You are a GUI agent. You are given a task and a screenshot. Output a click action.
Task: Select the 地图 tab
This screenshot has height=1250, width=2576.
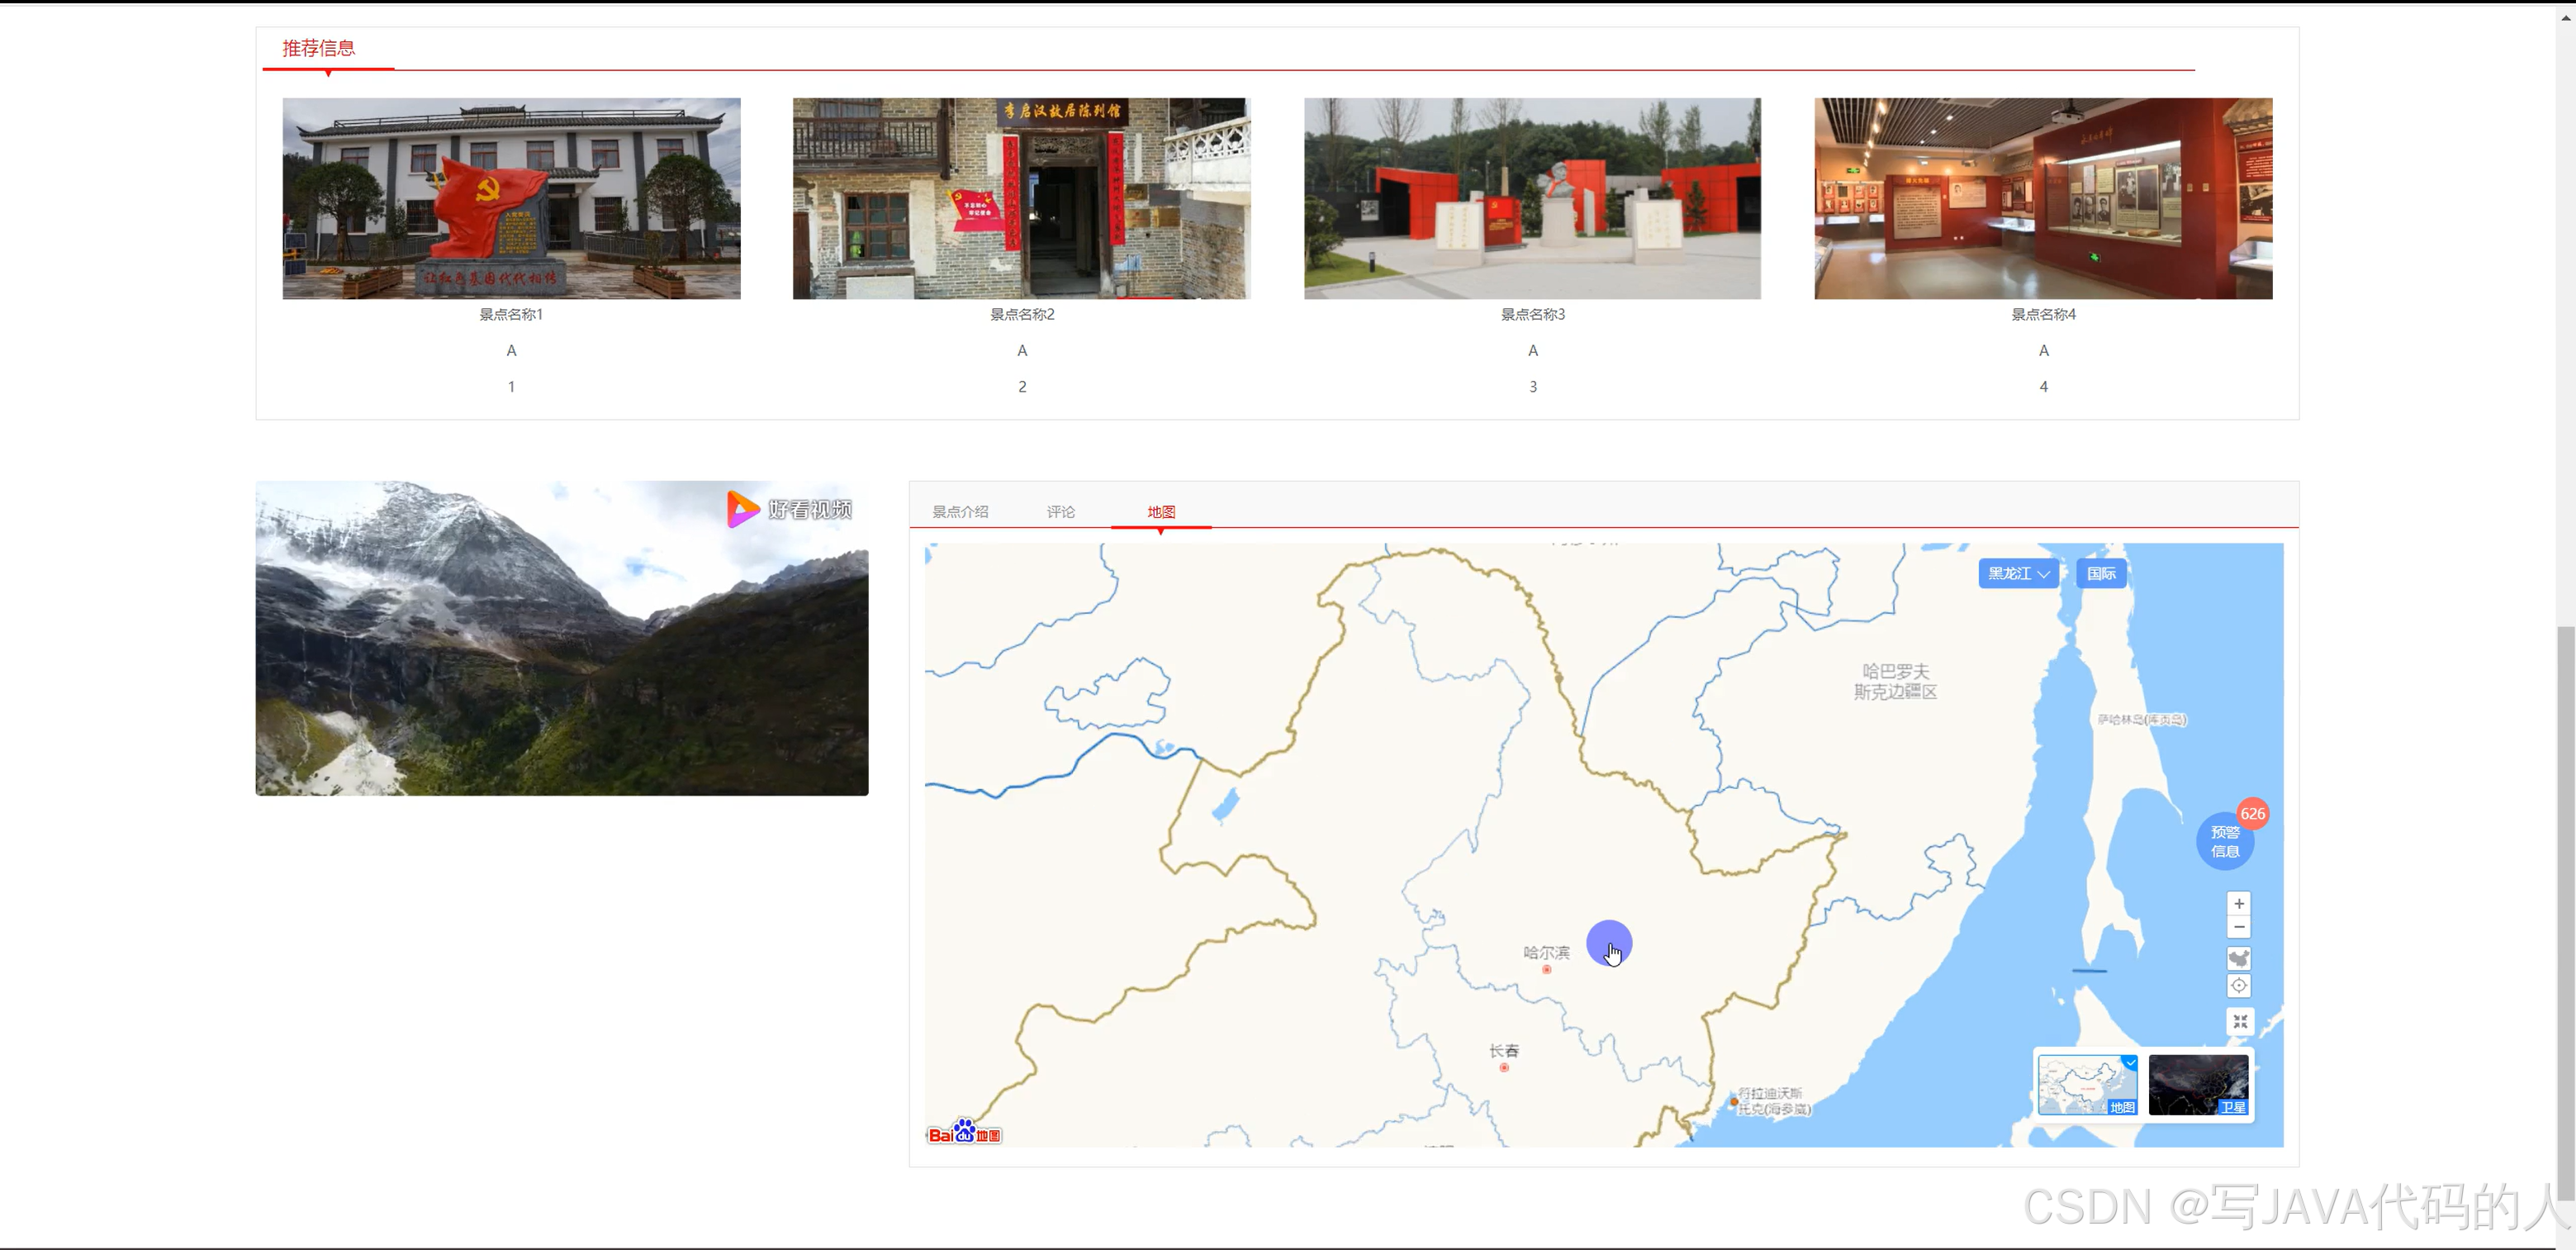[x=1161, y=511]
